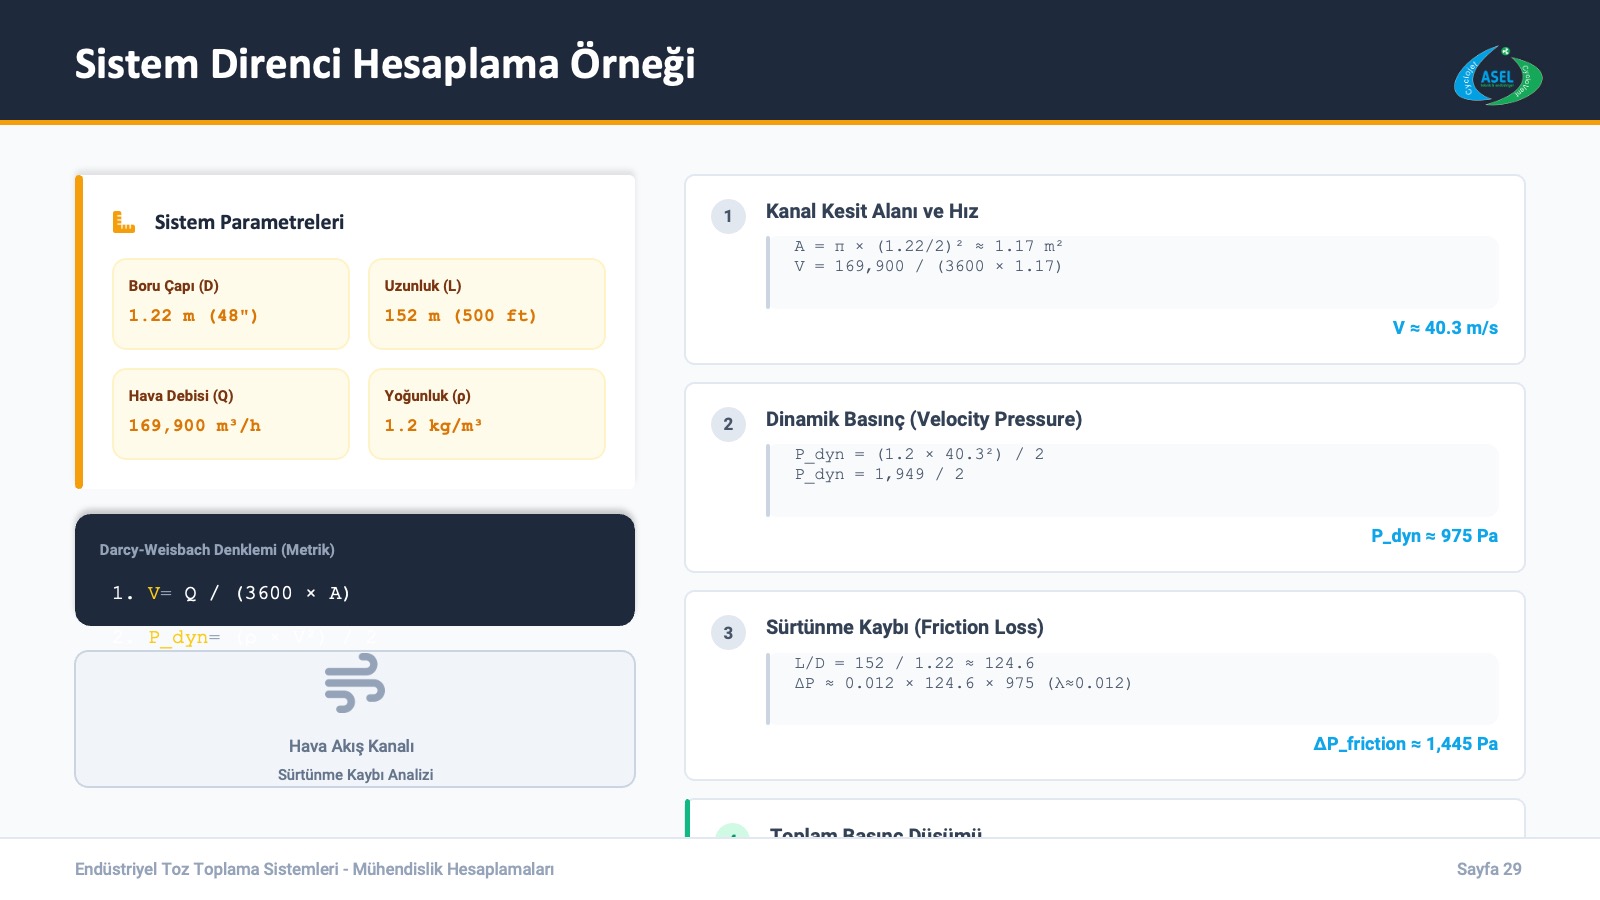Click the P_dyn ≈ 975 Pa result
1600x900 pixels.
tap(1434, 536)
